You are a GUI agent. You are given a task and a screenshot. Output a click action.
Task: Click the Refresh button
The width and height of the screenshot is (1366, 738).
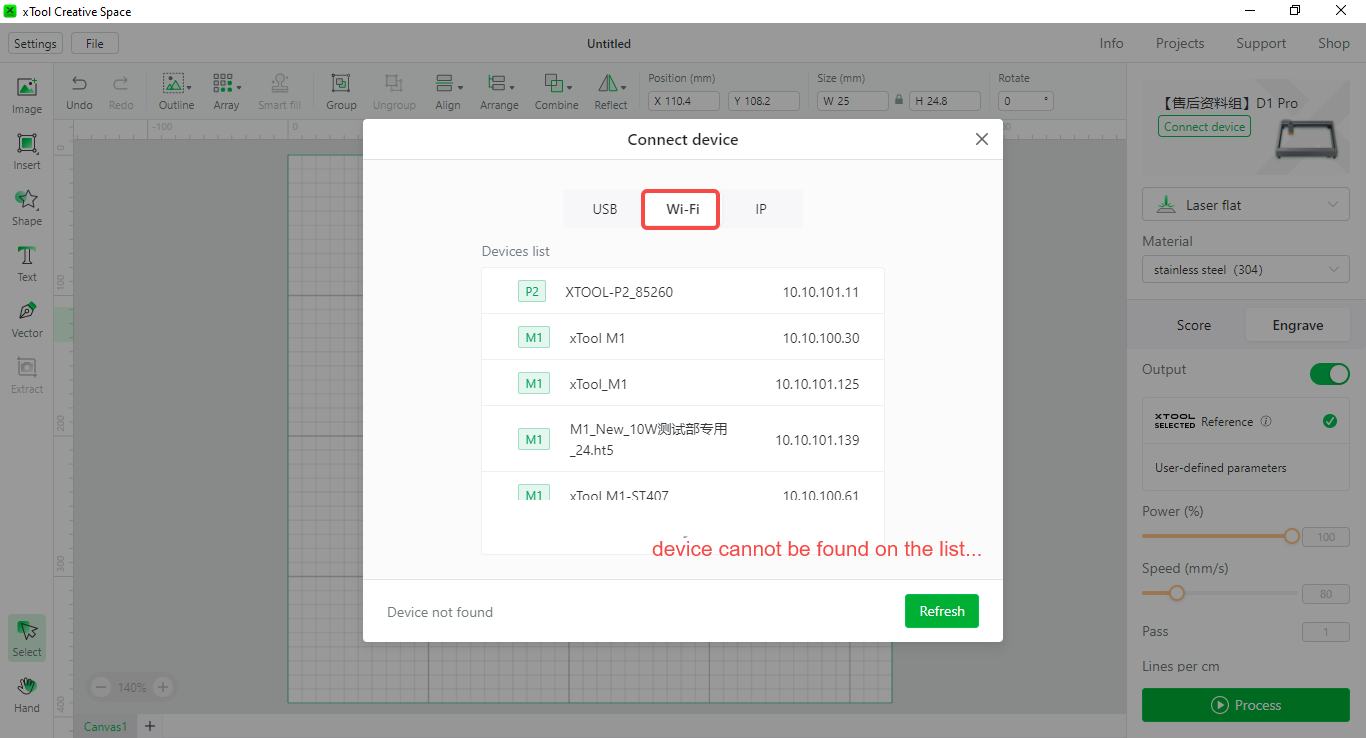(941, 610)
